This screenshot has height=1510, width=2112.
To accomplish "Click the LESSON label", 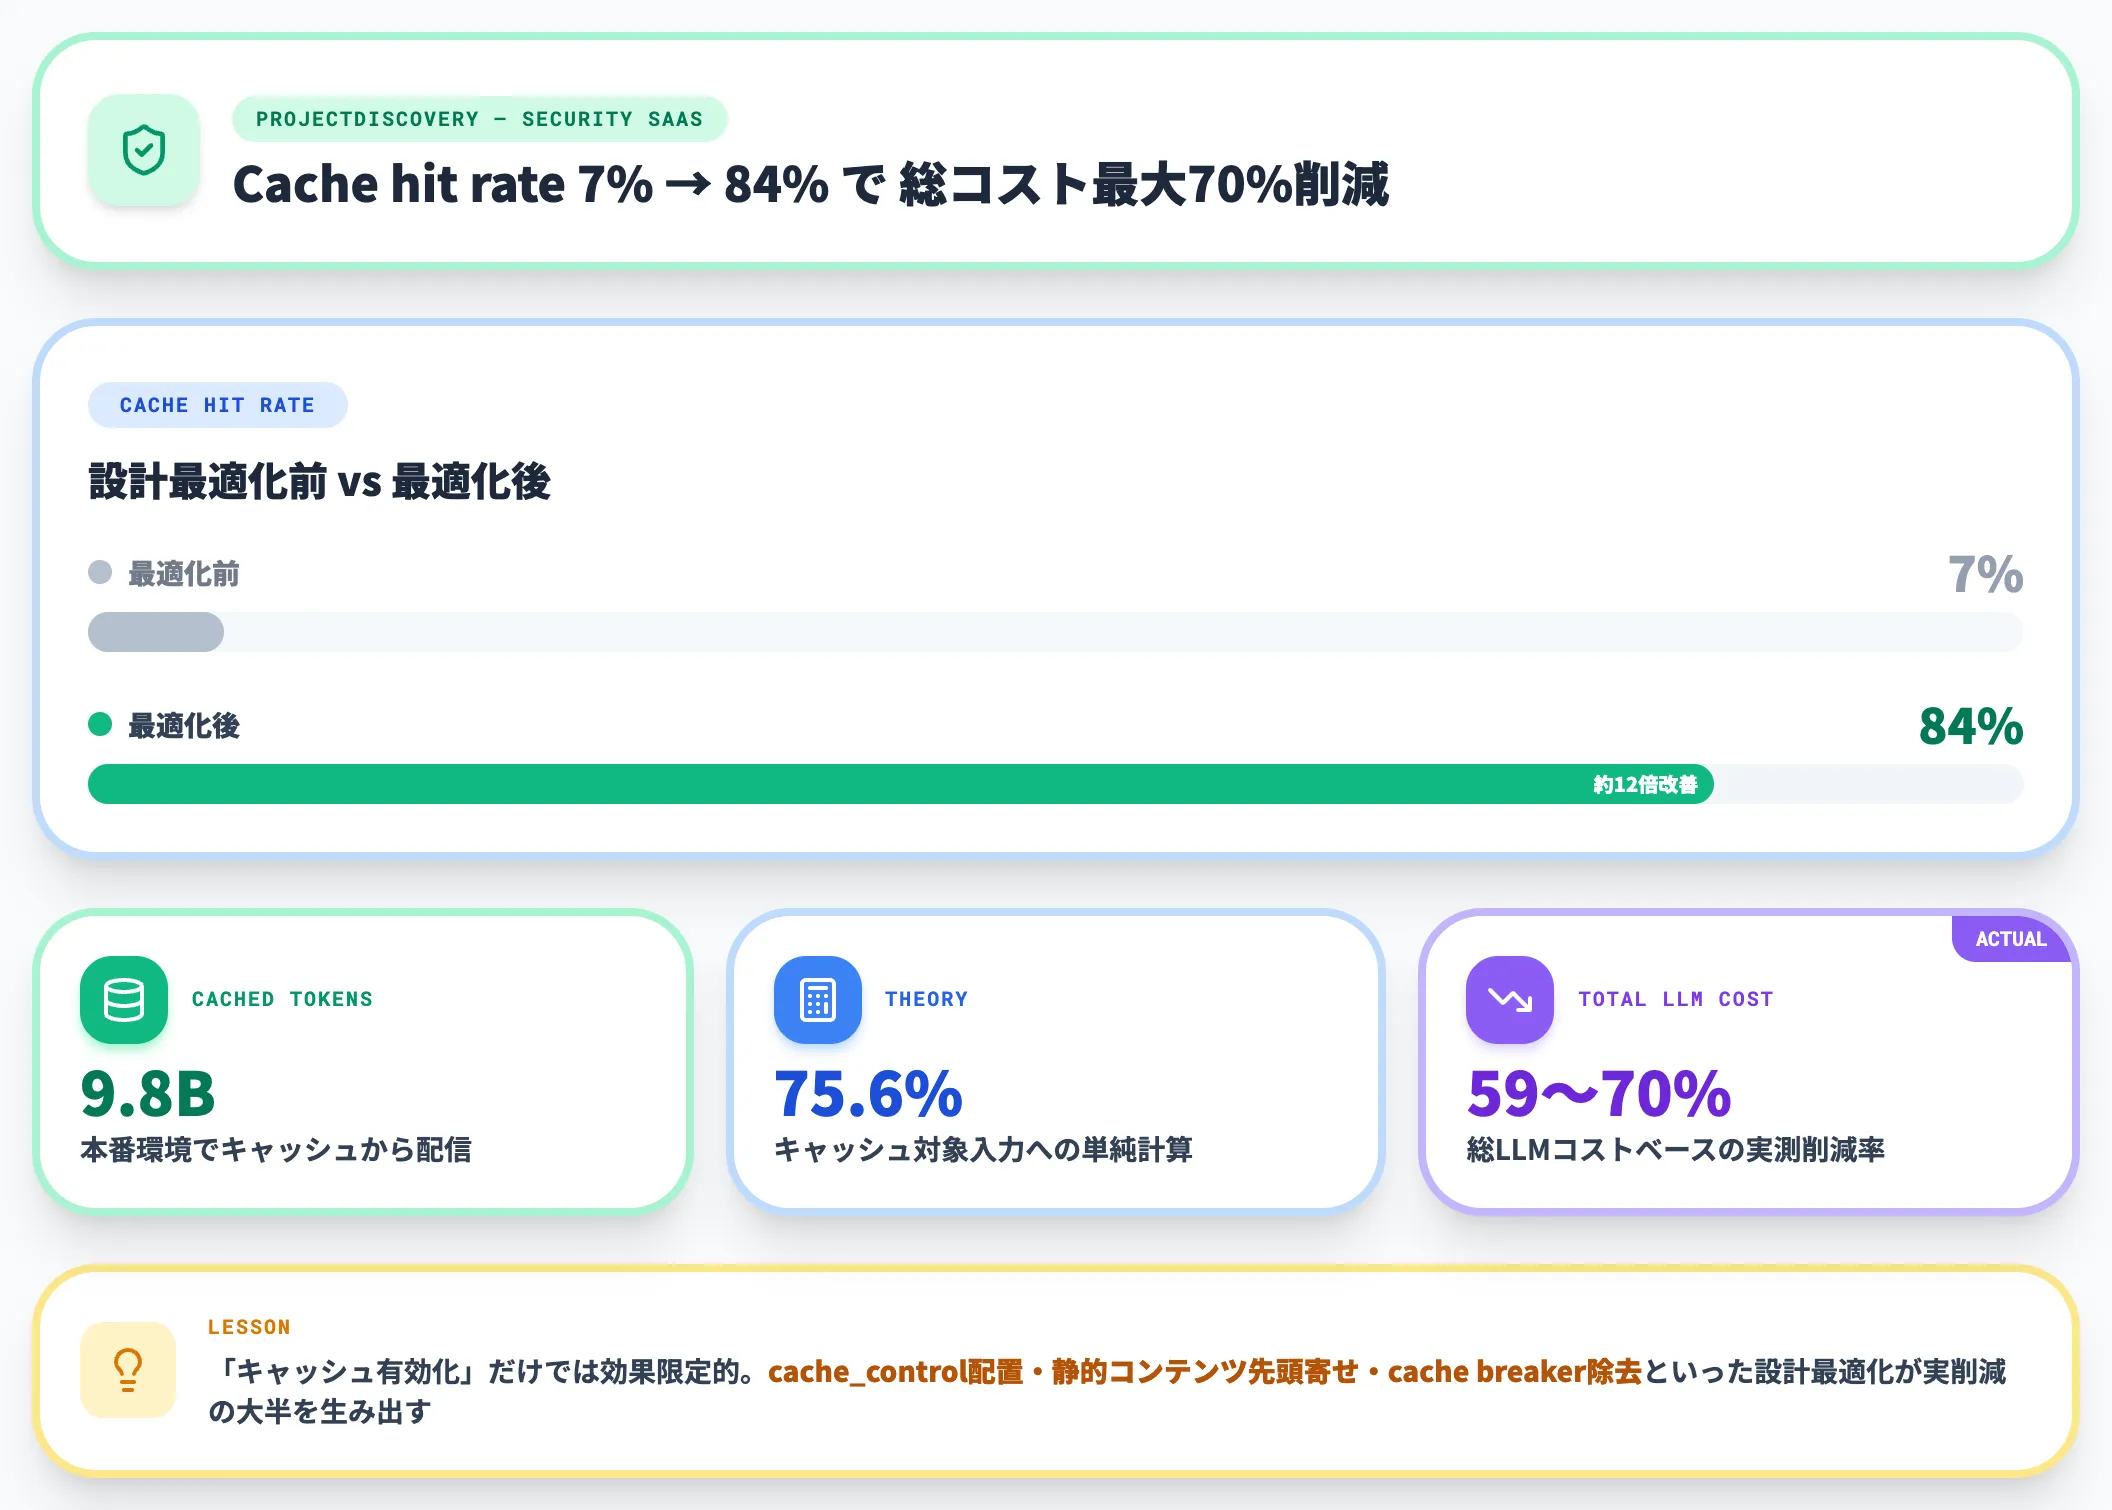I will (249, 1327).
